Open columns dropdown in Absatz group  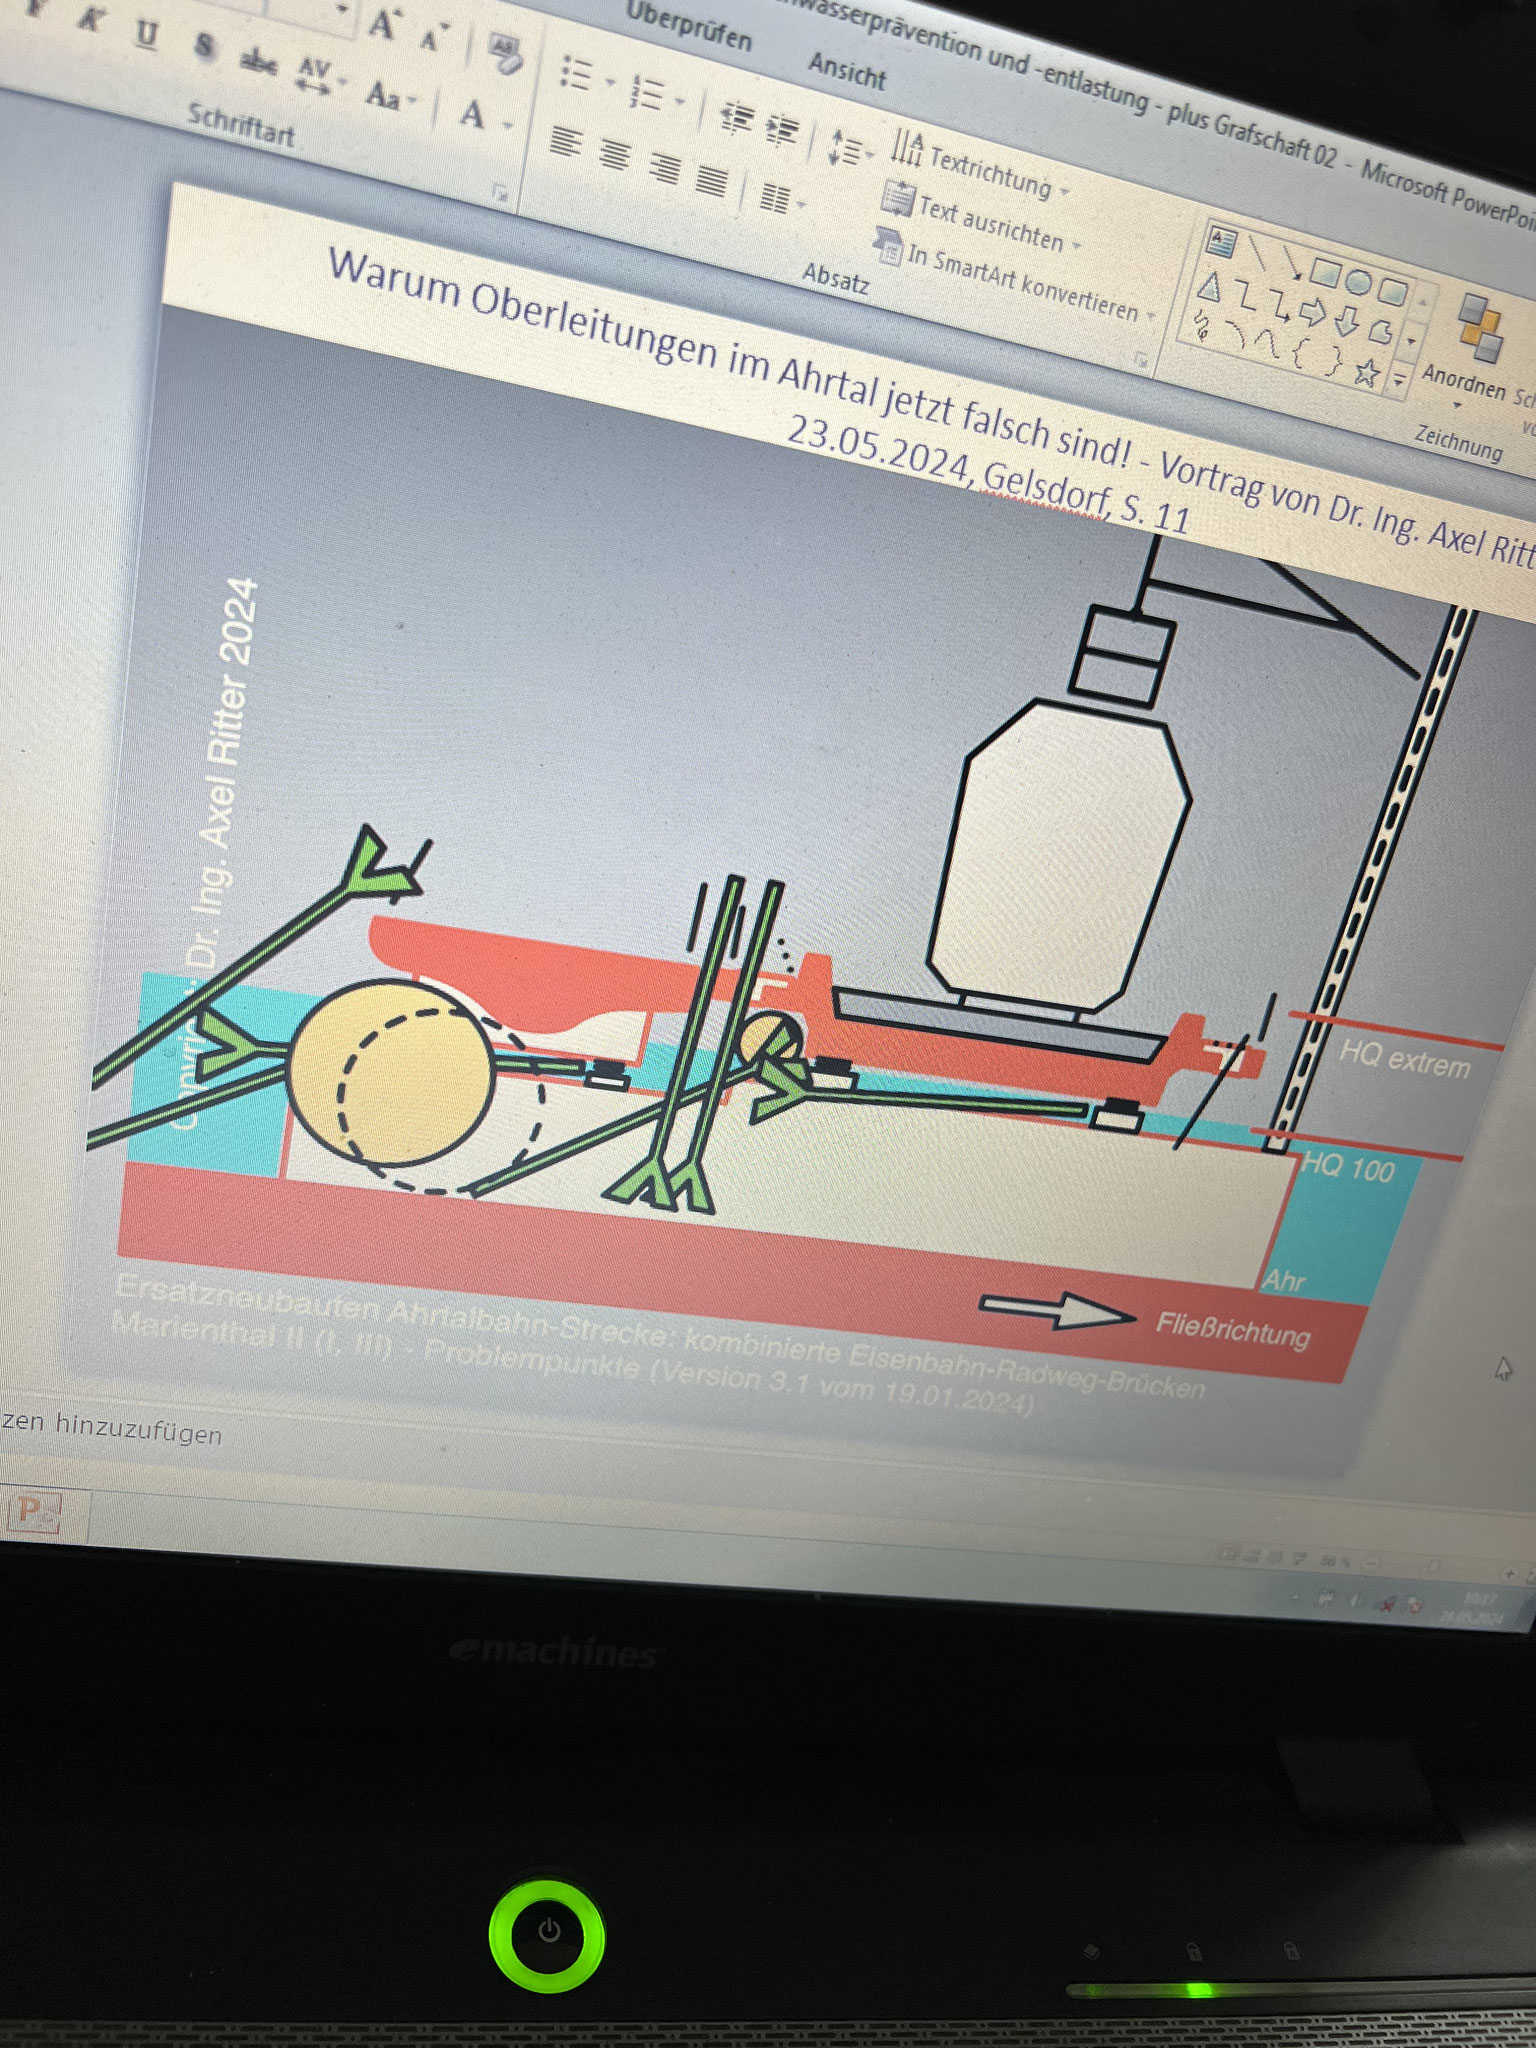tap(783, 198)
